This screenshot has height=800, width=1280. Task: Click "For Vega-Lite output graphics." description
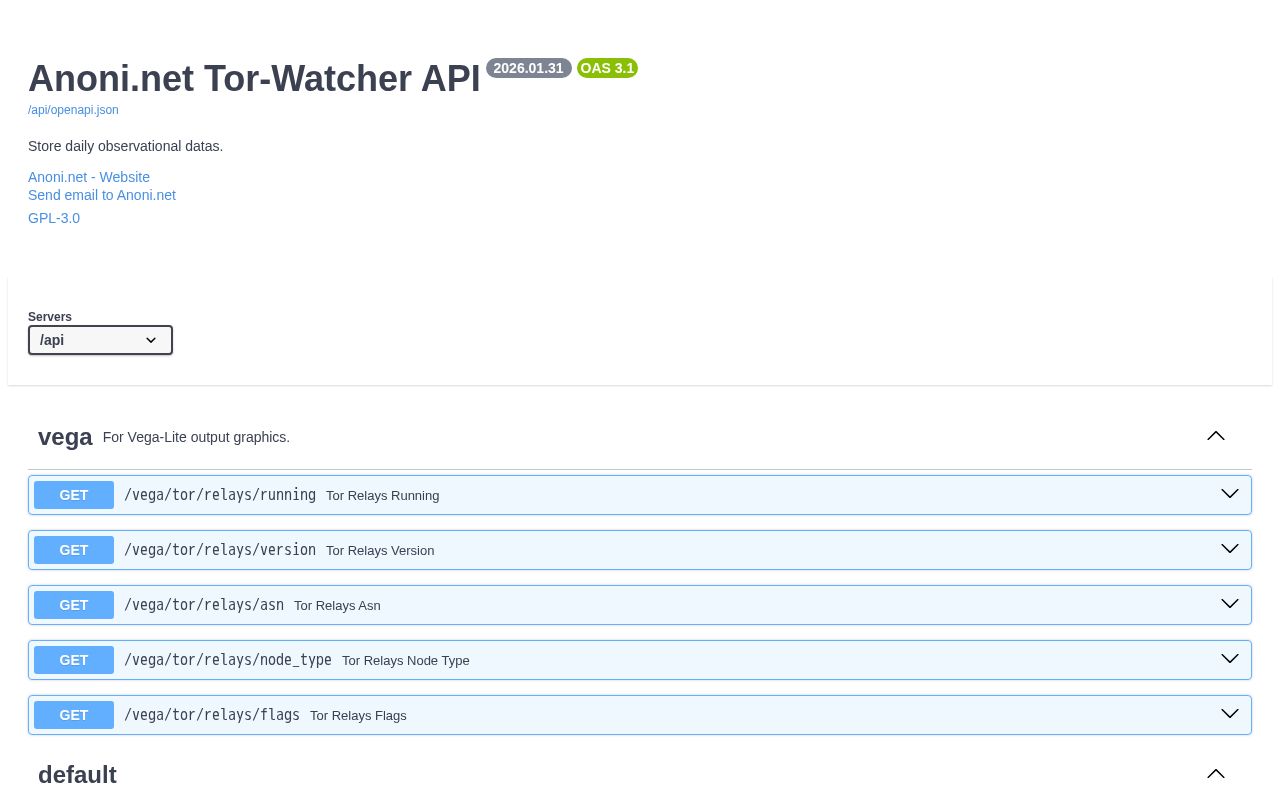pos(196,437)
